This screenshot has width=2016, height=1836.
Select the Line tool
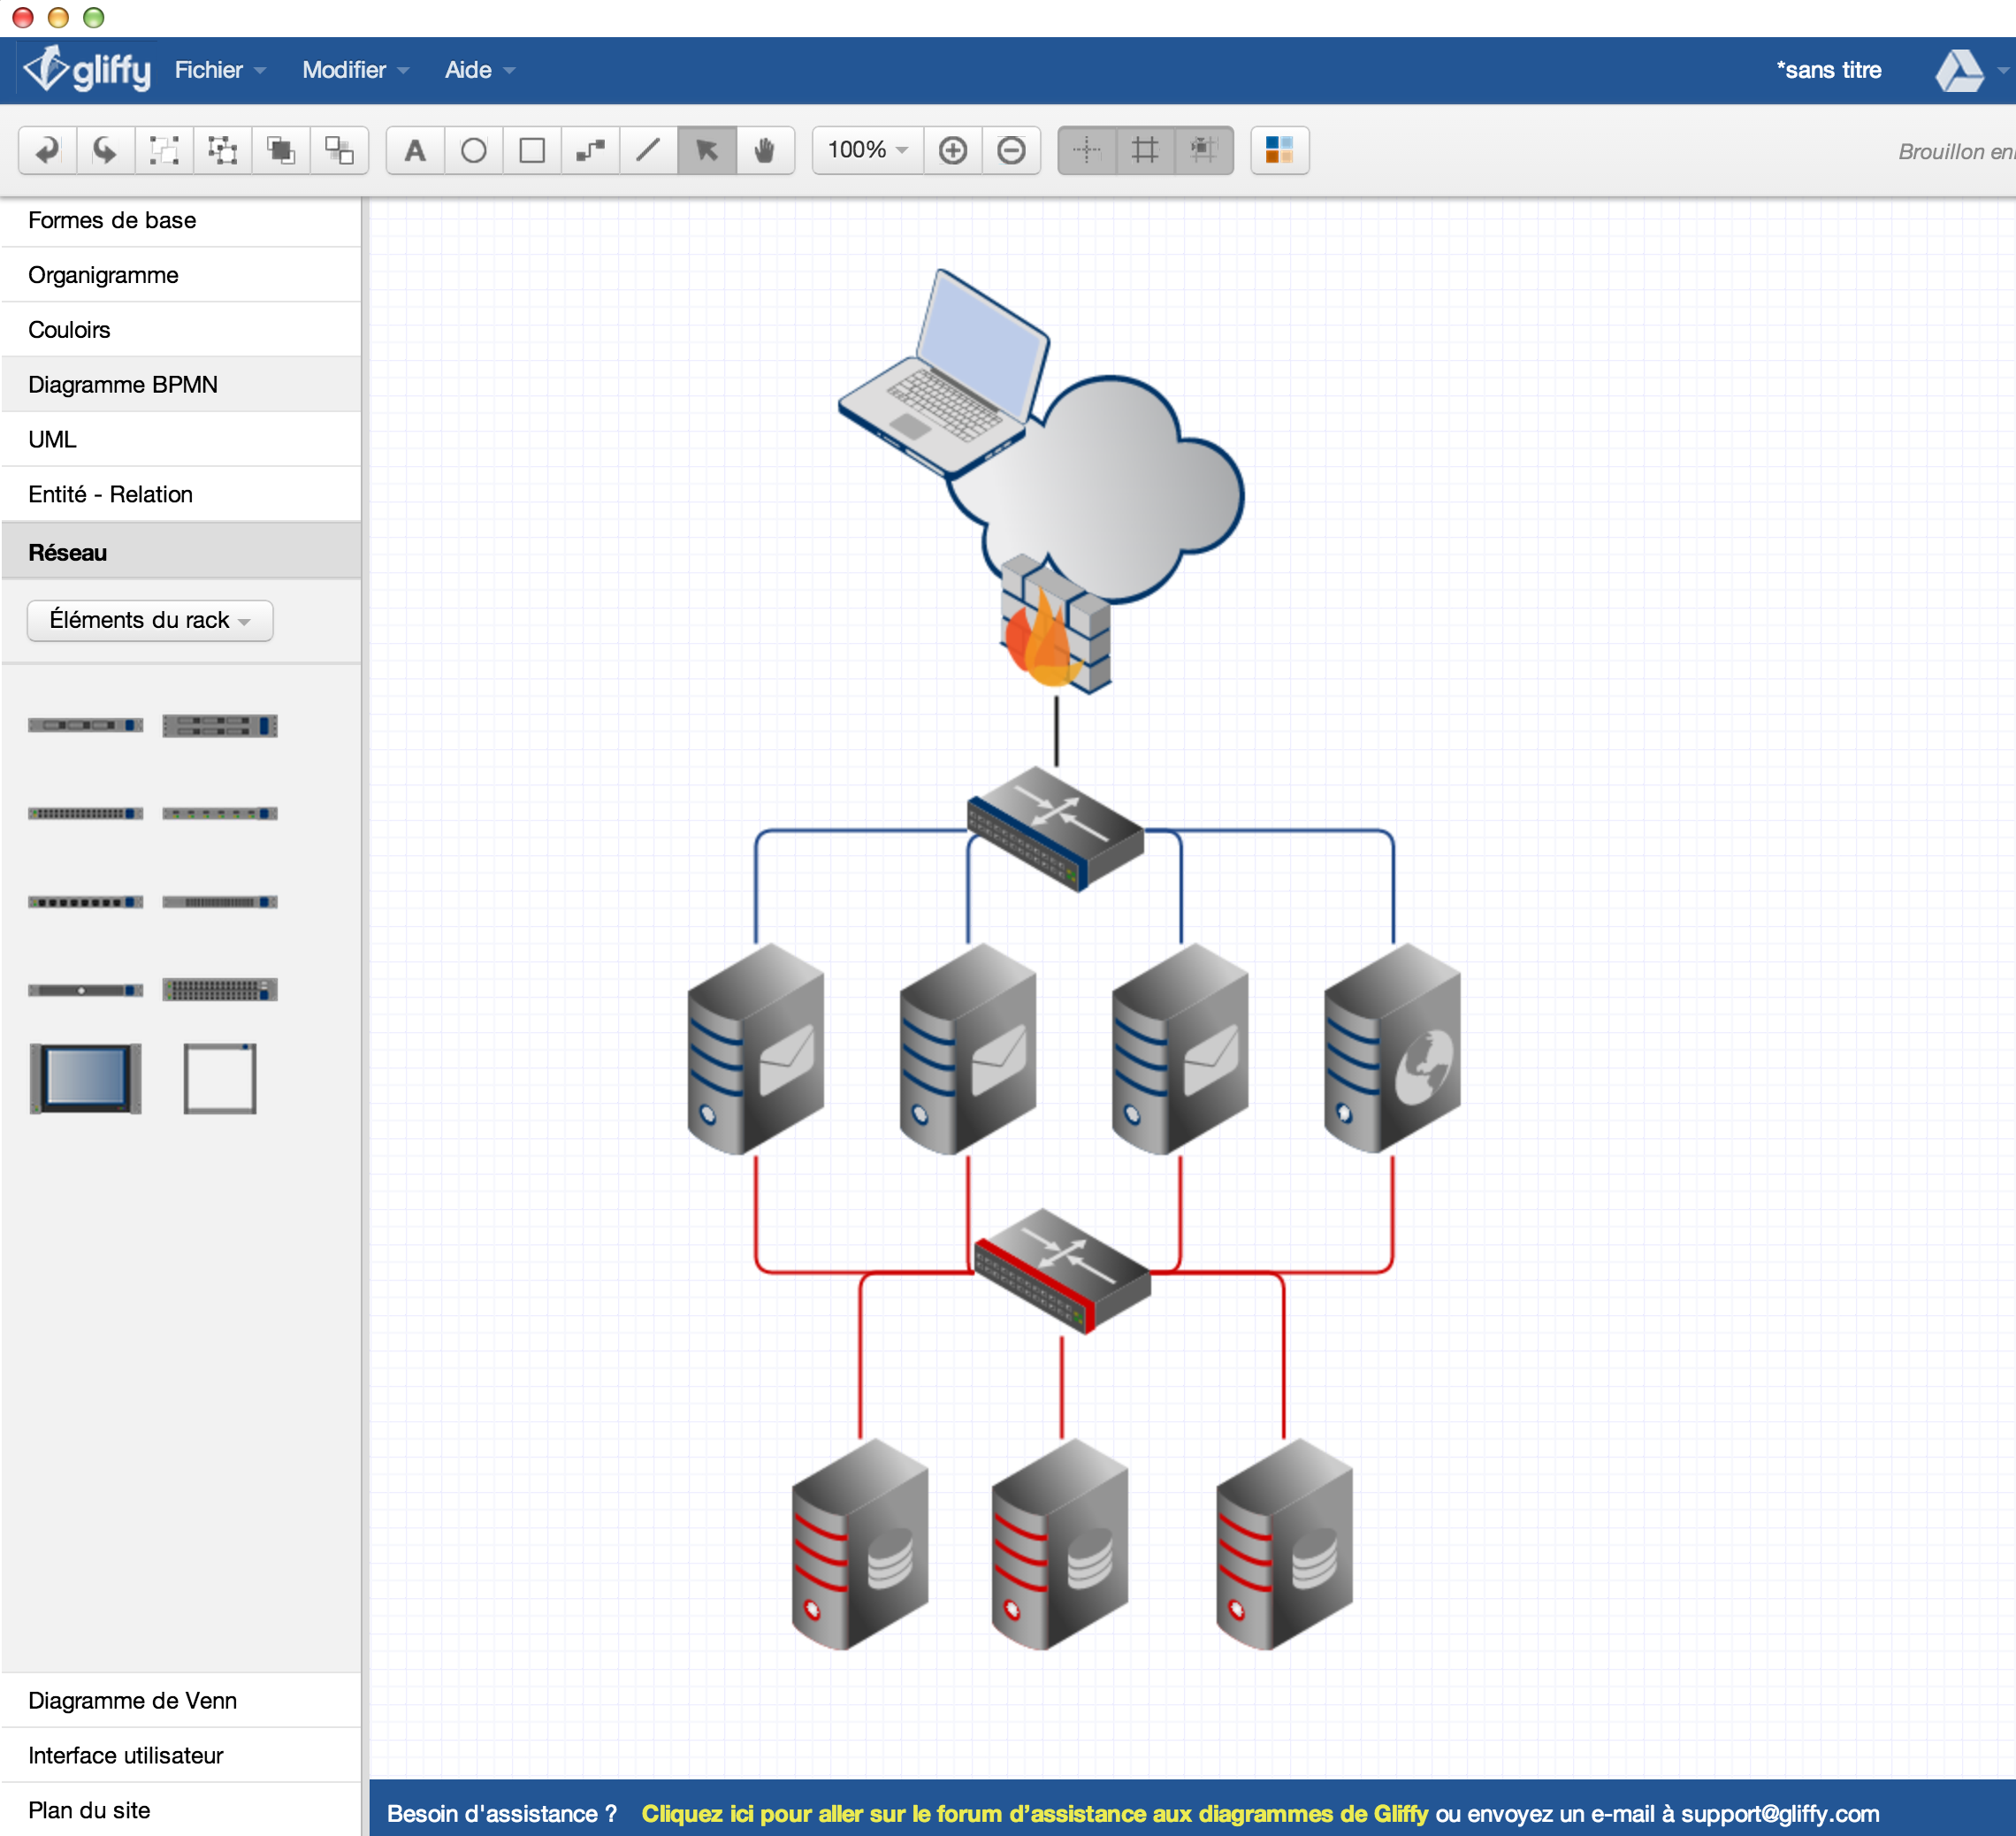pyautogui.click(x=648, y=151)
